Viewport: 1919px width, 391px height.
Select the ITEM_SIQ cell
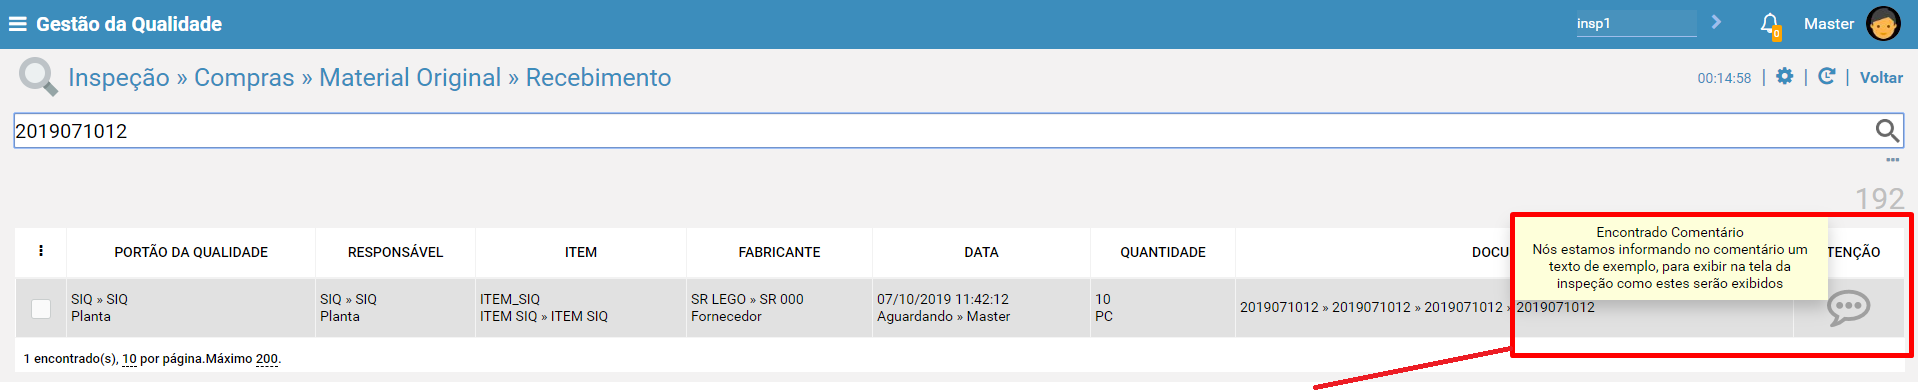click(x=581, y=308)
